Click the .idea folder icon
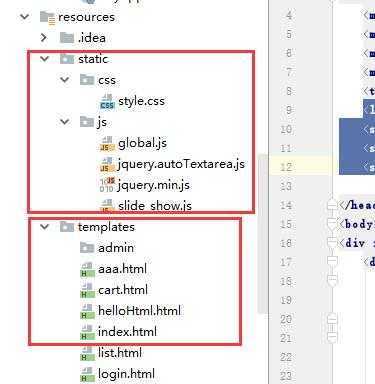 click(x=67, y=37)
